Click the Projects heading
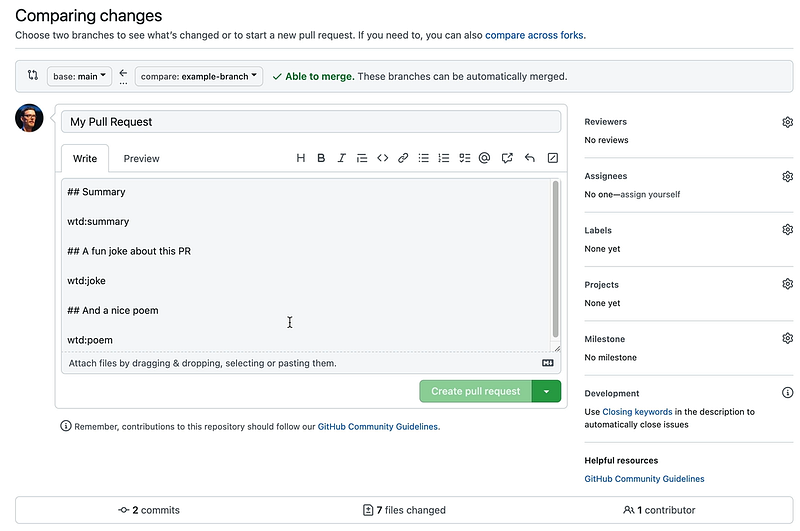This screenshot has width=800, height=531. [602, 285]
